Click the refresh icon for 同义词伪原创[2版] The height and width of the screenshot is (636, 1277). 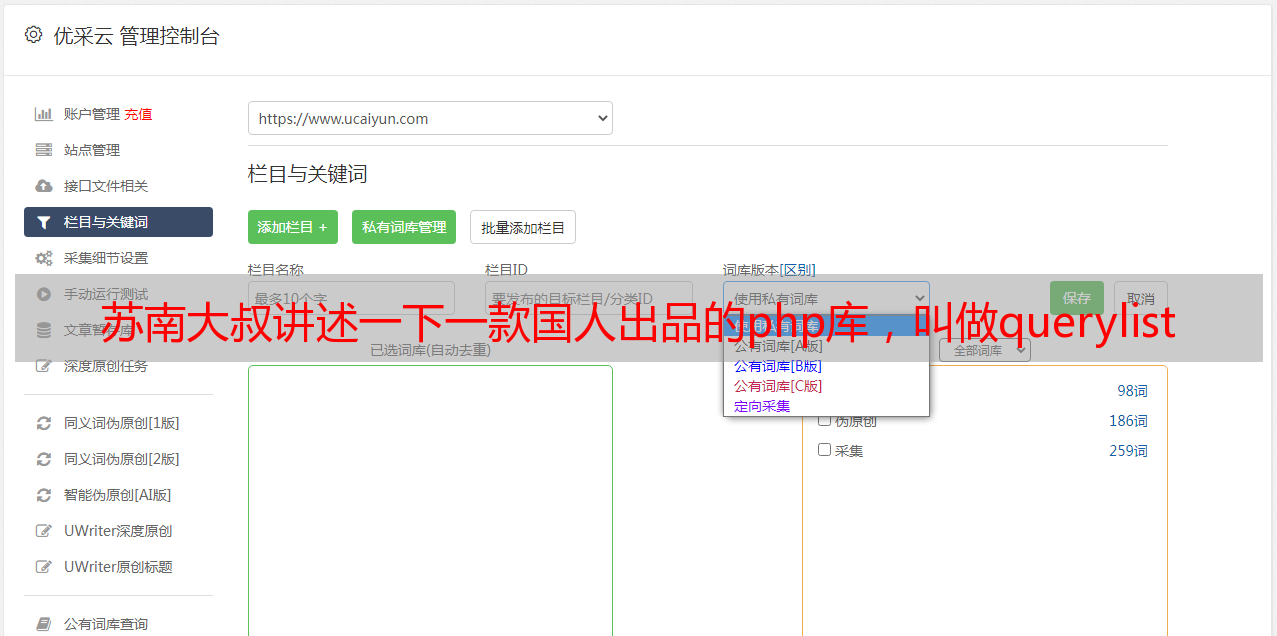coord(43,459)
